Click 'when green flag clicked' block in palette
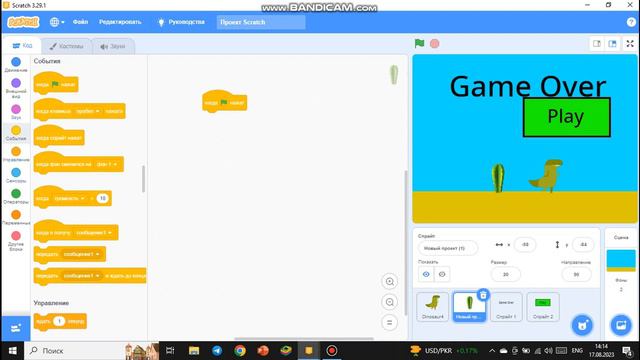This screenshot has width=640, height=360. pos(56,83)
